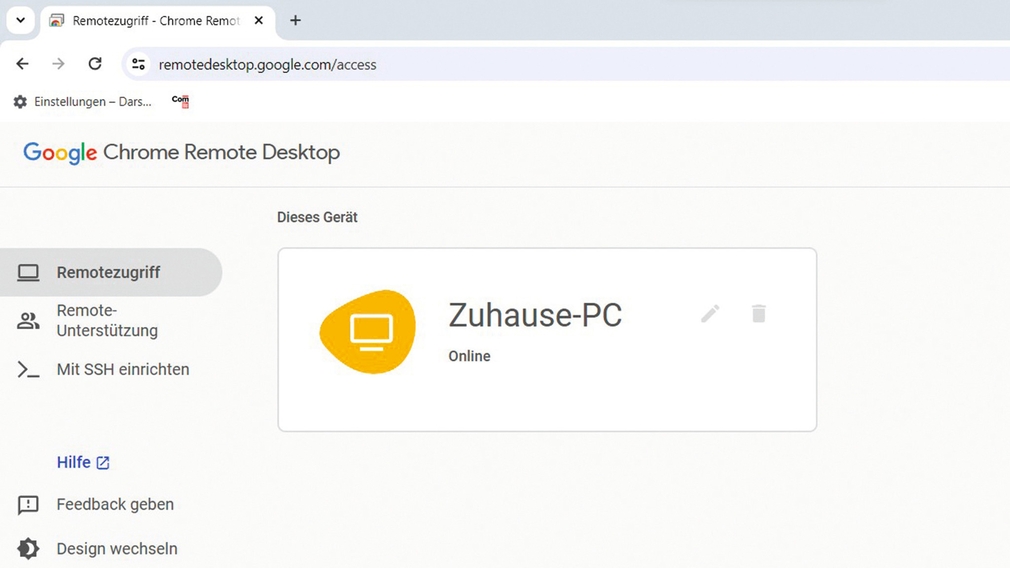The height and width of the screenshot is (568, 1010).
Task: Open Remote-Unterstützung section
Action: 107,320
